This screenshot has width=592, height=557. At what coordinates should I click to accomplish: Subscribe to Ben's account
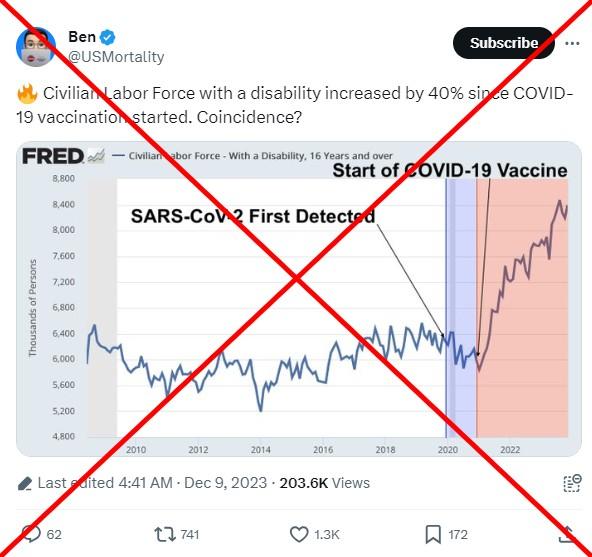point(504,43)
